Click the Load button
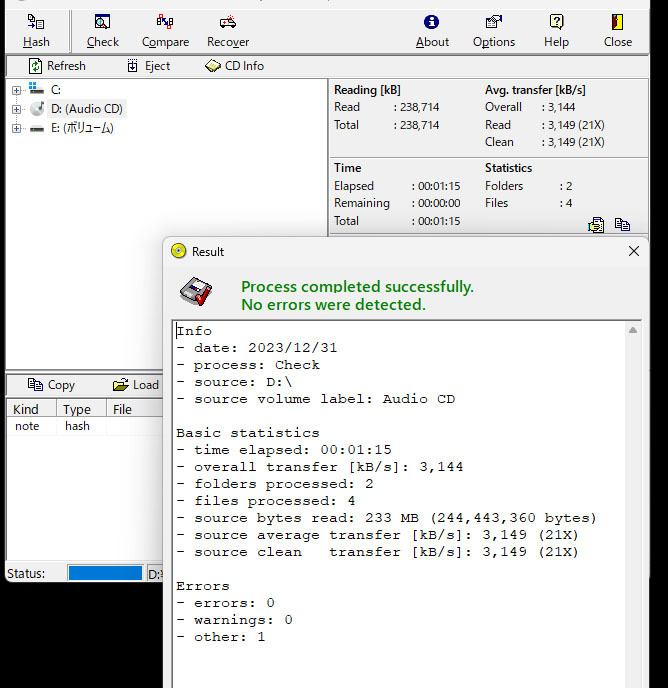 (x=135, y=385)
